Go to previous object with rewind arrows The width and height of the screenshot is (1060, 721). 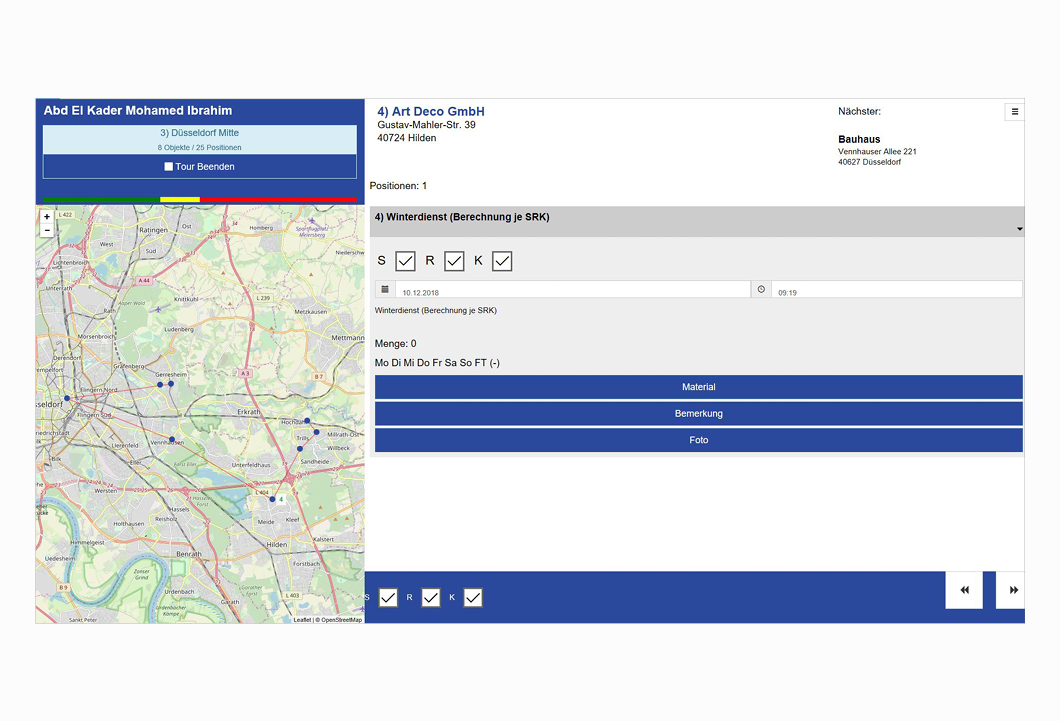tap(964, 590)
